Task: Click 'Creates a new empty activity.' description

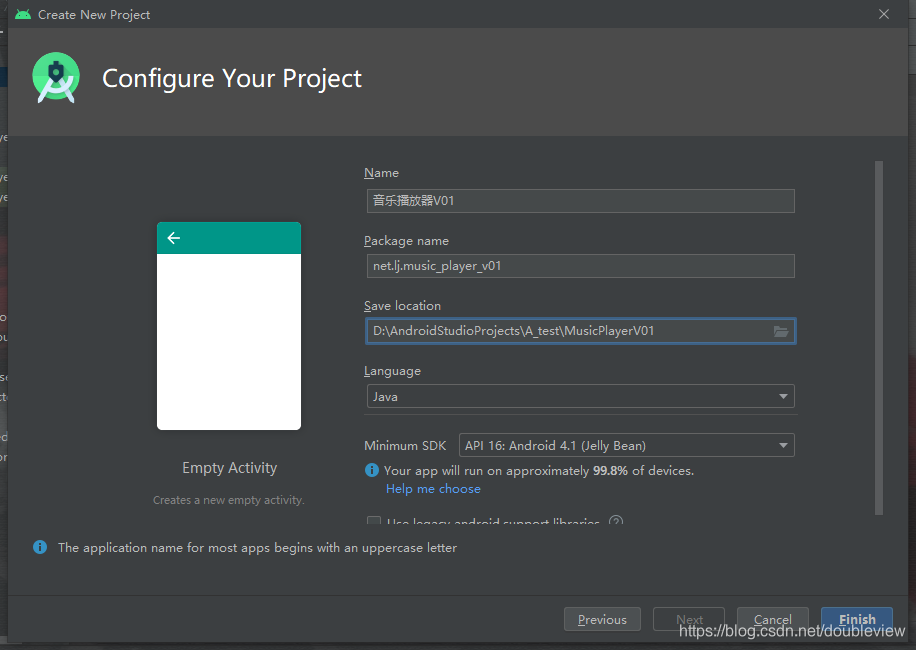Action: click(x=228, y=500)
